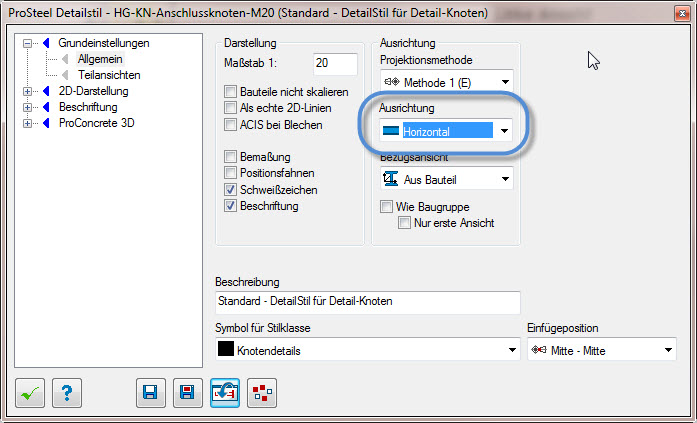This screenshot has width=697, height=423.
Task: Click blue arrow icon next to 2D-Darstellung
Action: pos(46,91)
